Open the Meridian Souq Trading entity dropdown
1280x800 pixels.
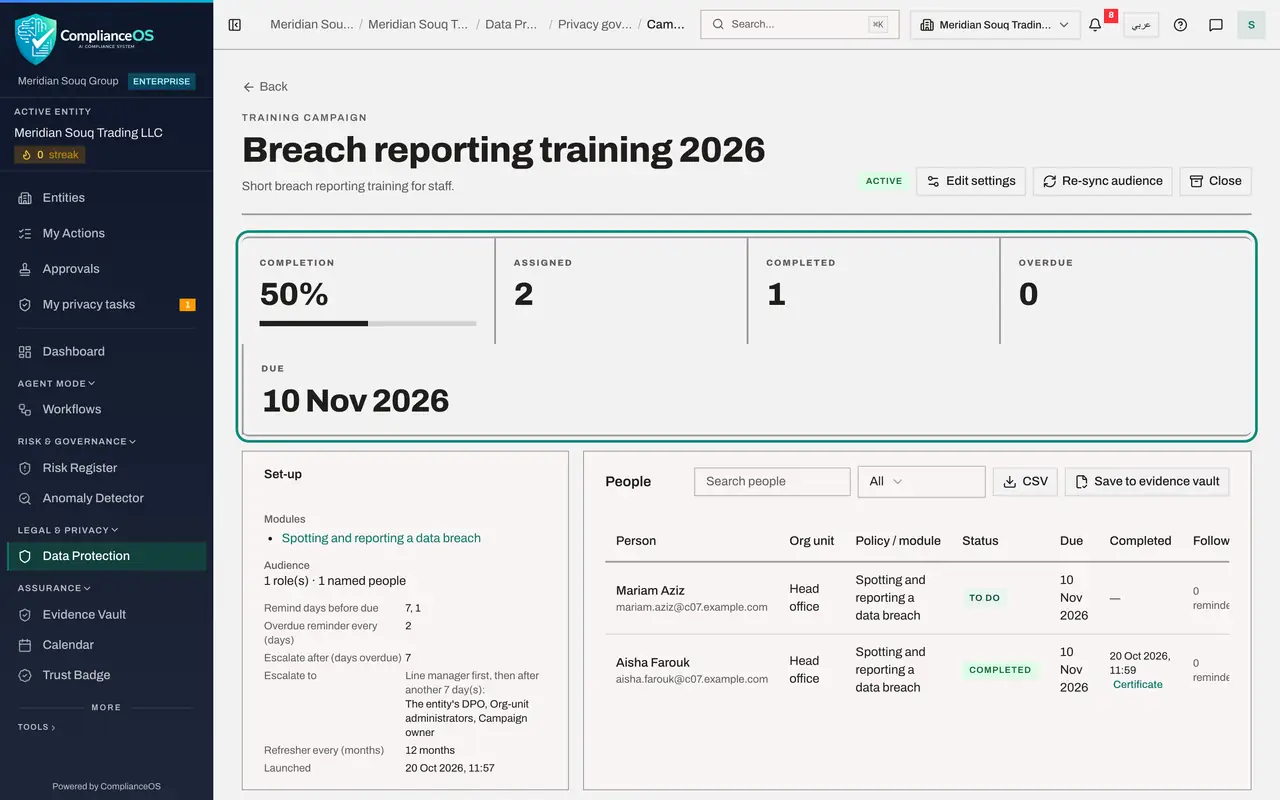click(x=995, y=25)
